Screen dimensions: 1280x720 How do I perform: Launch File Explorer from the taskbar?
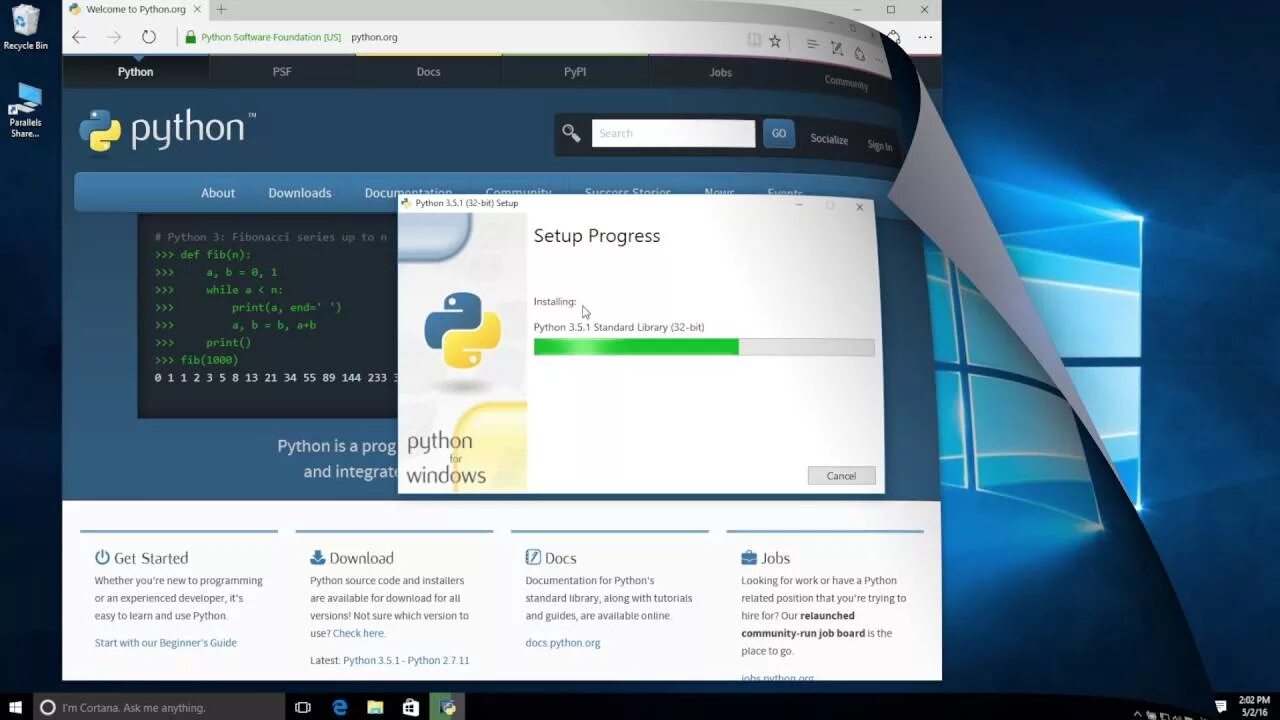click(x=374, y=707)
